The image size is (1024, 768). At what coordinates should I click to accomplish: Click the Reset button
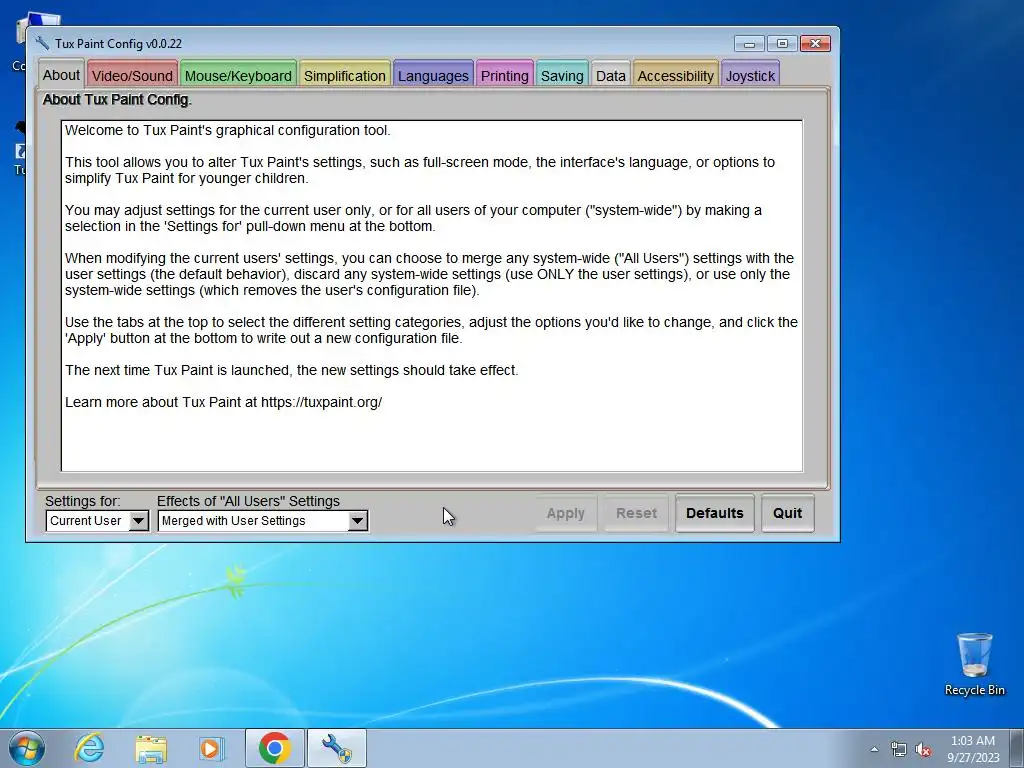pyautogui.click(x=636, y=513)
